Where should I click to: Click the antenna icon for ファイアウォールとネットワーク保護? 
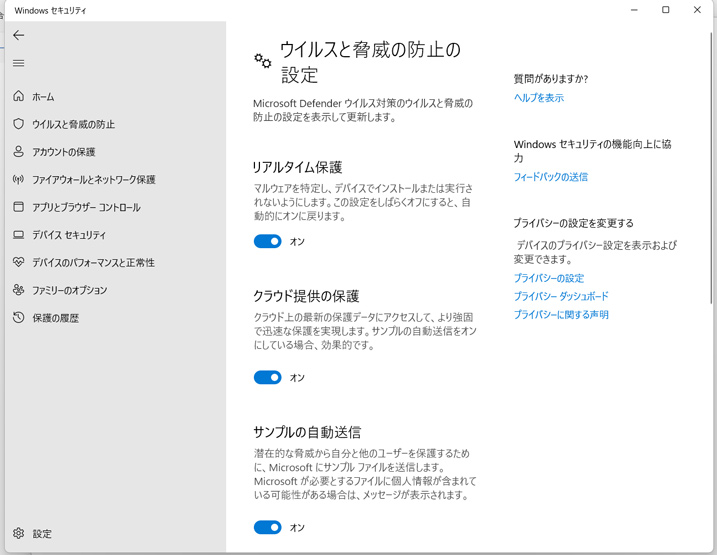click(18, 179)
